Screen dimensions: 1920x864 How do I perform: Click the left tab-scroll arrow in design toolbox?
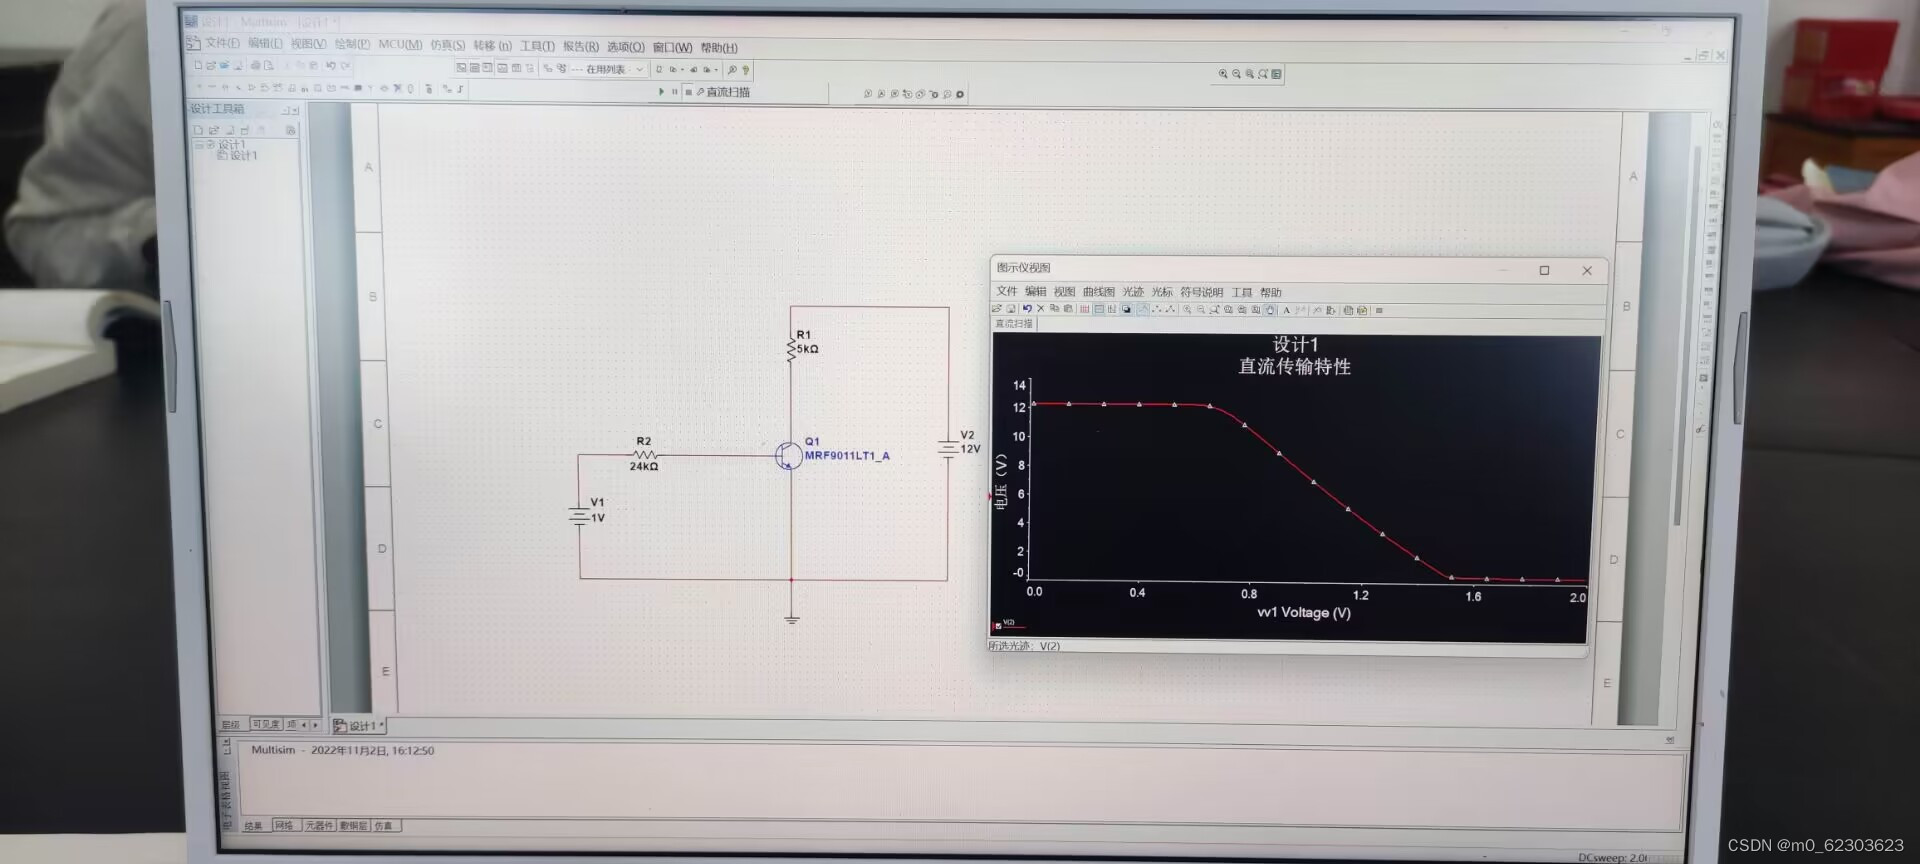304,725
